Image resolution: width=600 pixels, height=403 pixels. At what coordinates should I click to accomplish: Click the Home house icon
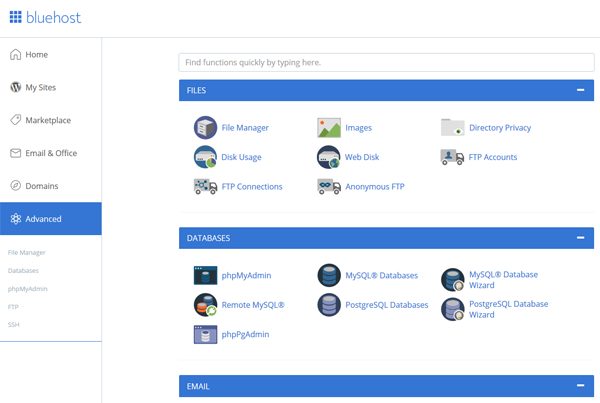15,54
